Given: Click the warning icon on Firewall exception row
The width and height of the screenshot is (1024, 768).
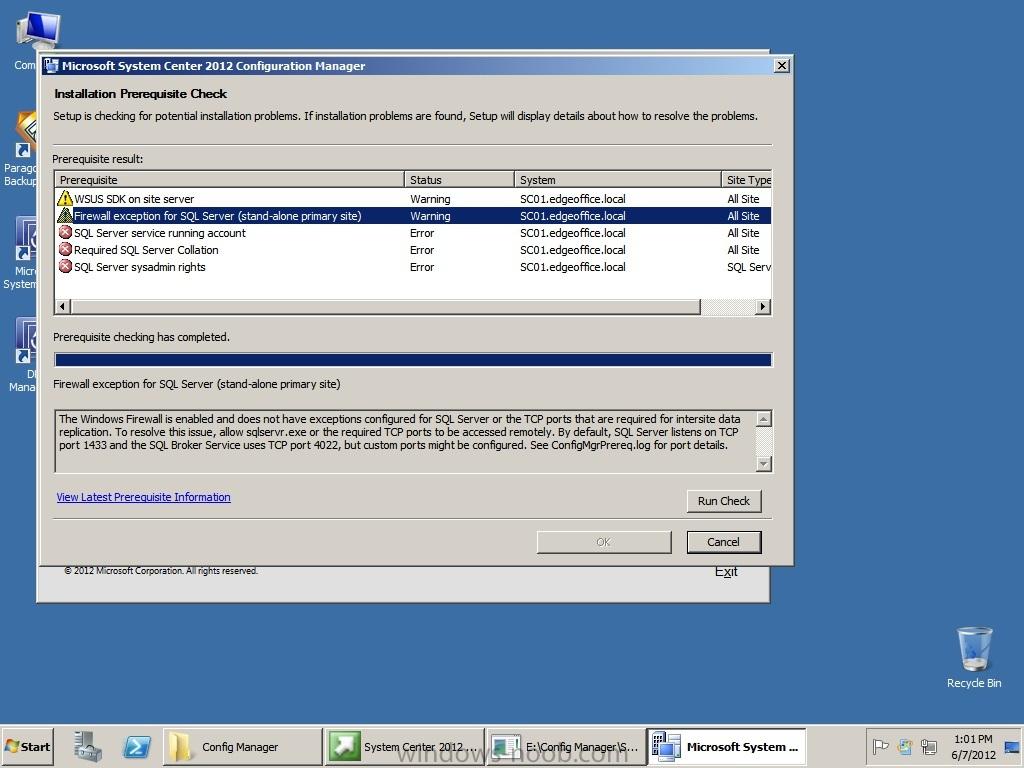Looking at the screenshot, I should tap(65, 216).
